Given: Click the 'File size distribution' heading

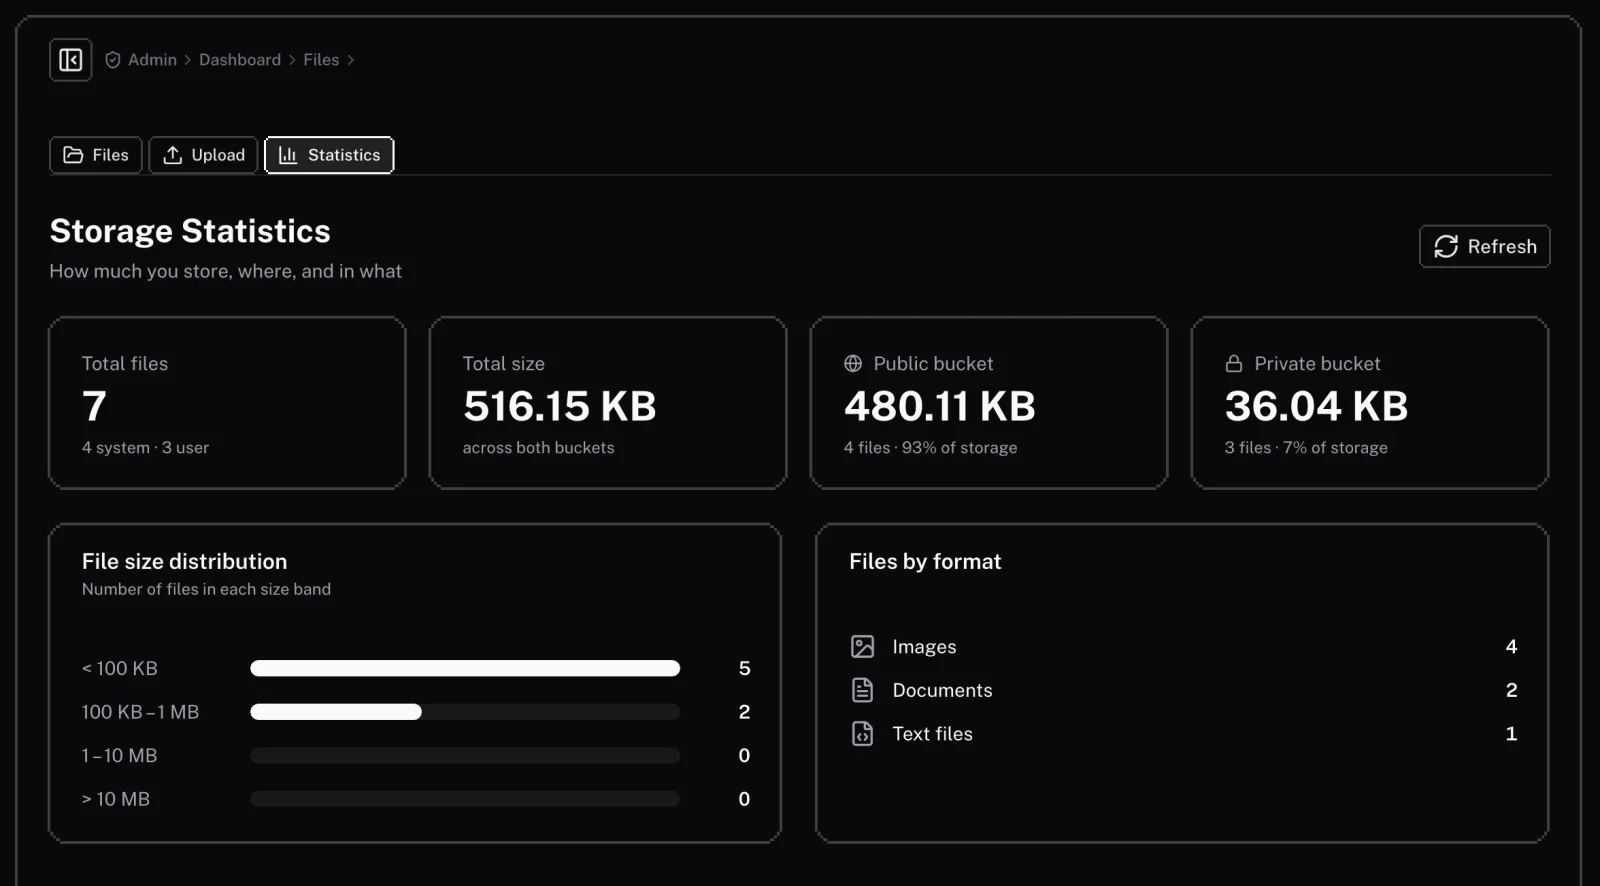Looking at the screenshot, I should (x=185, y=562).
